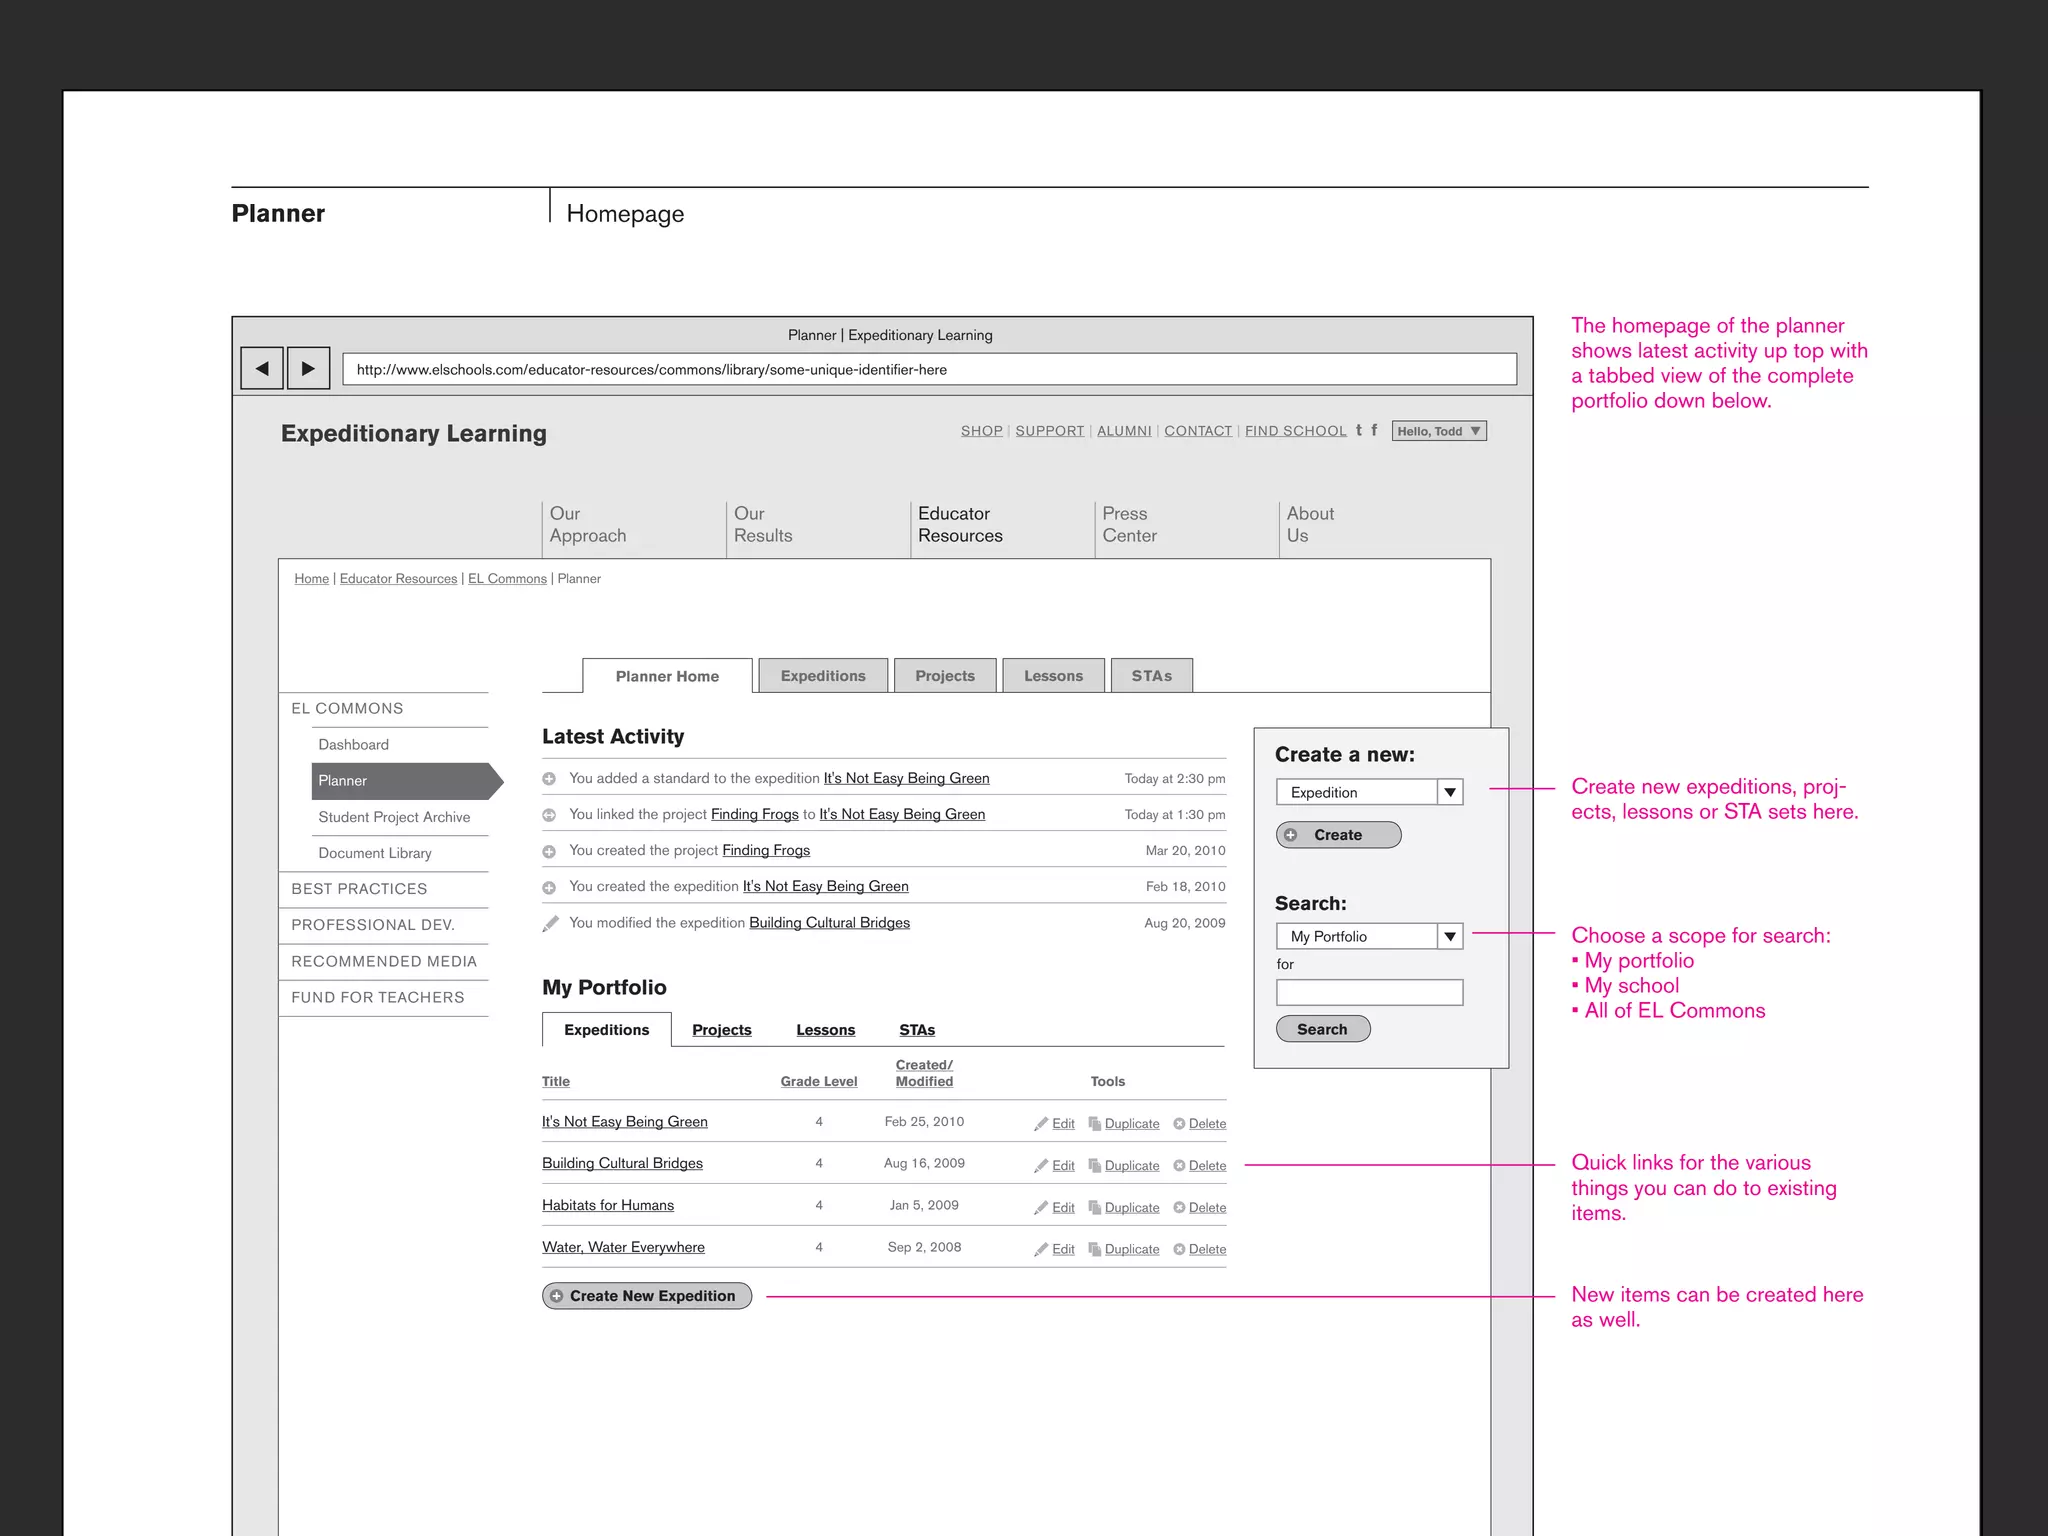The height and width of the screenshot is (1536, 2048).
Task: Select Dashboard in the EL Commons sidebar
Action: (354, 745)
